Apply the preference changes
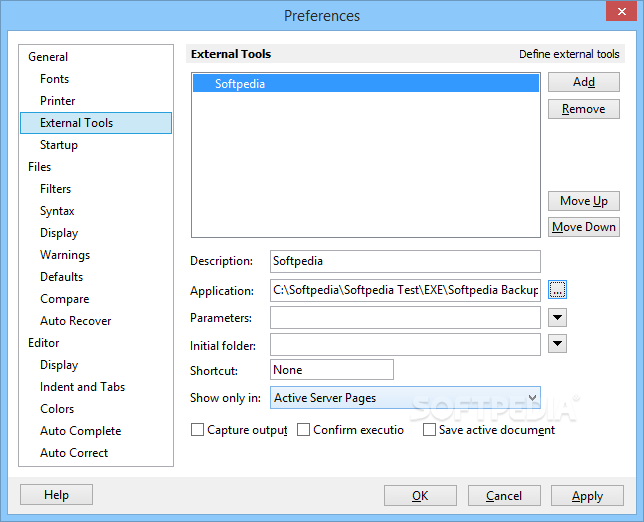644x522 pixels. [x=587, y=496]
